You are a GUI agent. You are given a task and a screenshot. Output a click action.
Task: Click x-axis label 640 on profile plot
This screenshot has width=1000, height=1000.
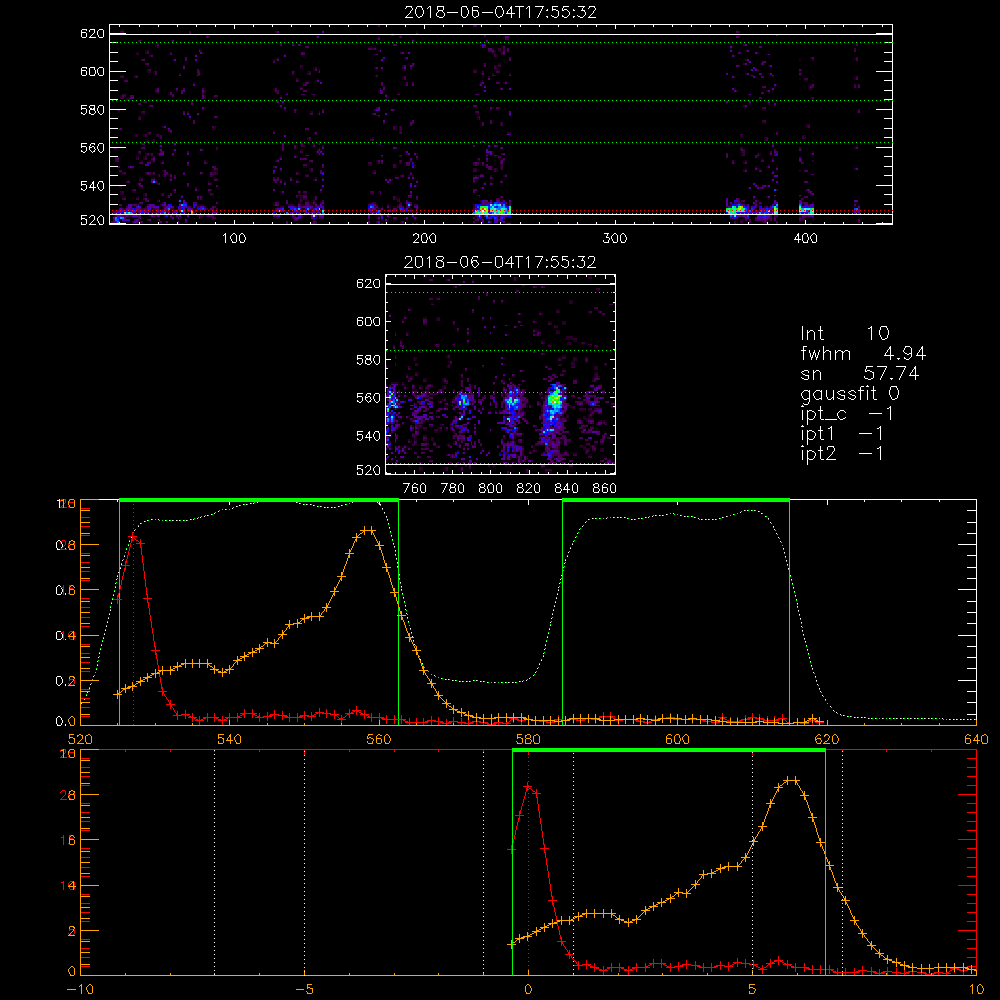(x=976, y=739)
